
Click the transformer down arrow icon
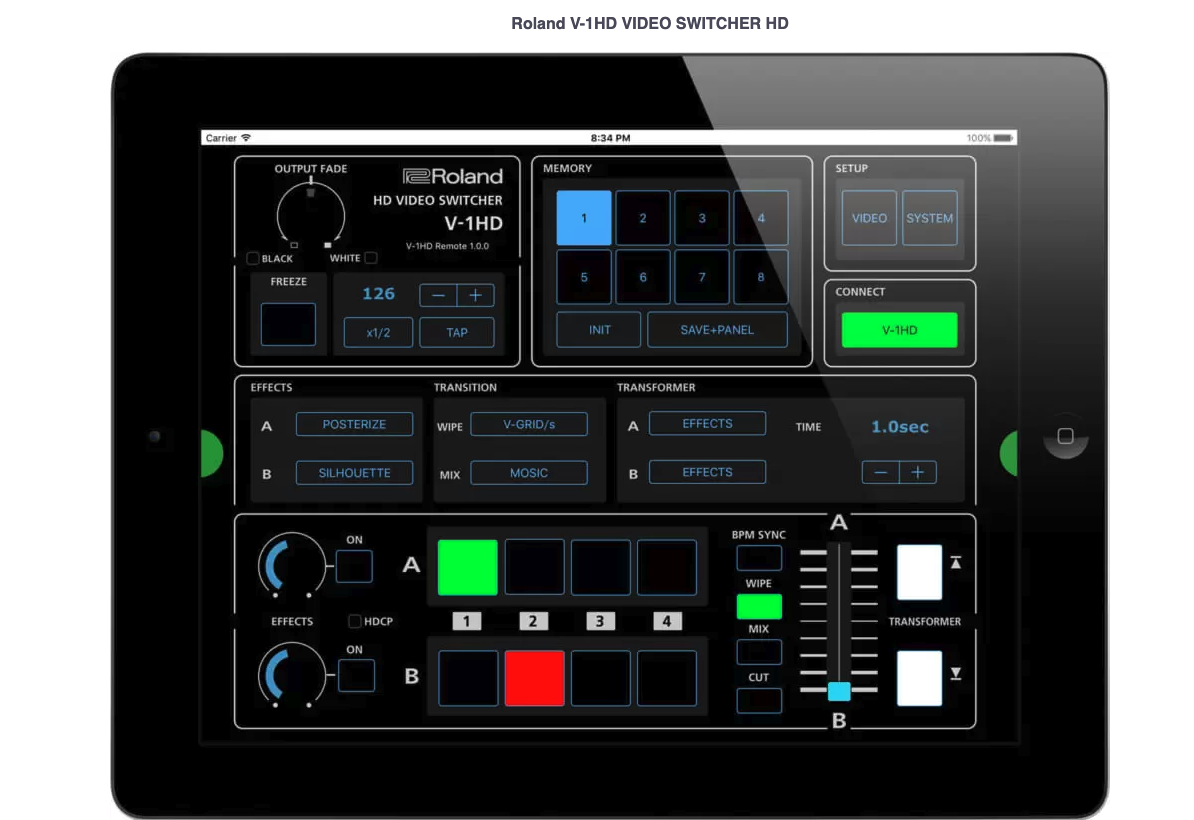coord(956,673)
